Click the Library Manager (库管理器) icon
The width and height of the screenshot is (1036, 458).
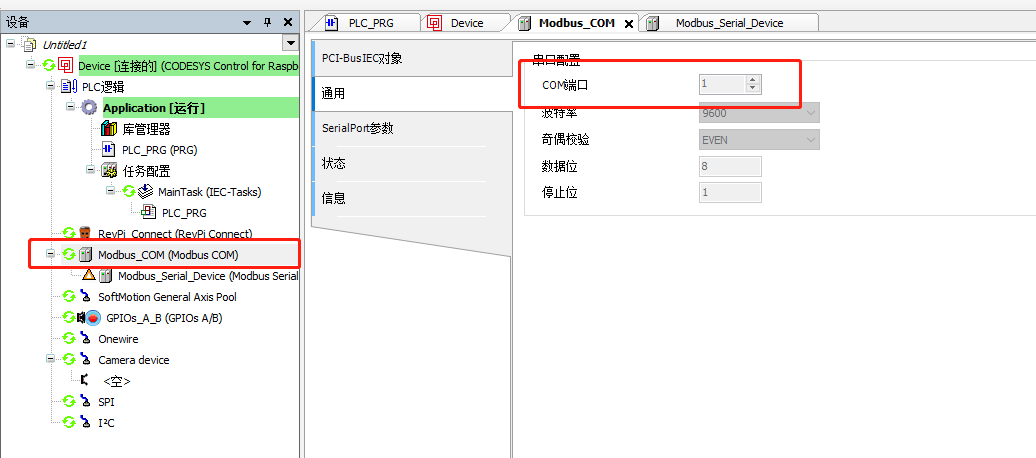[109, 129]
